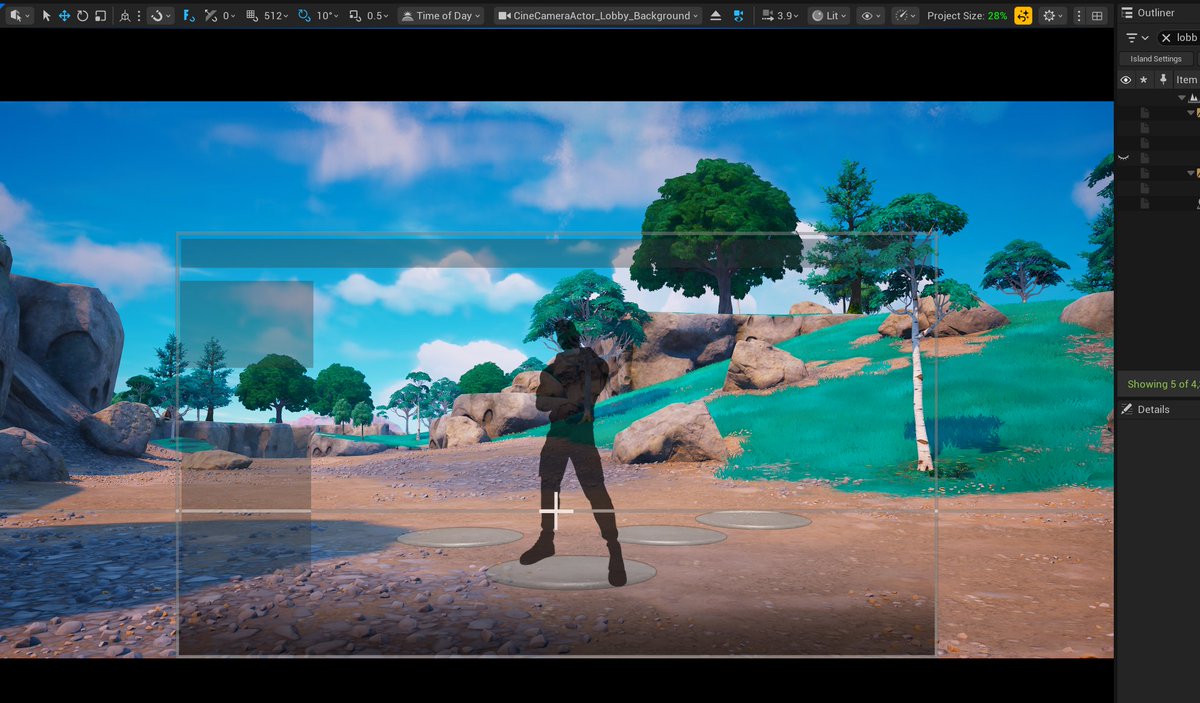Click the Project Size 28% indicator
This screenshot has height=703, width=1200.
[x=967, y=16]
